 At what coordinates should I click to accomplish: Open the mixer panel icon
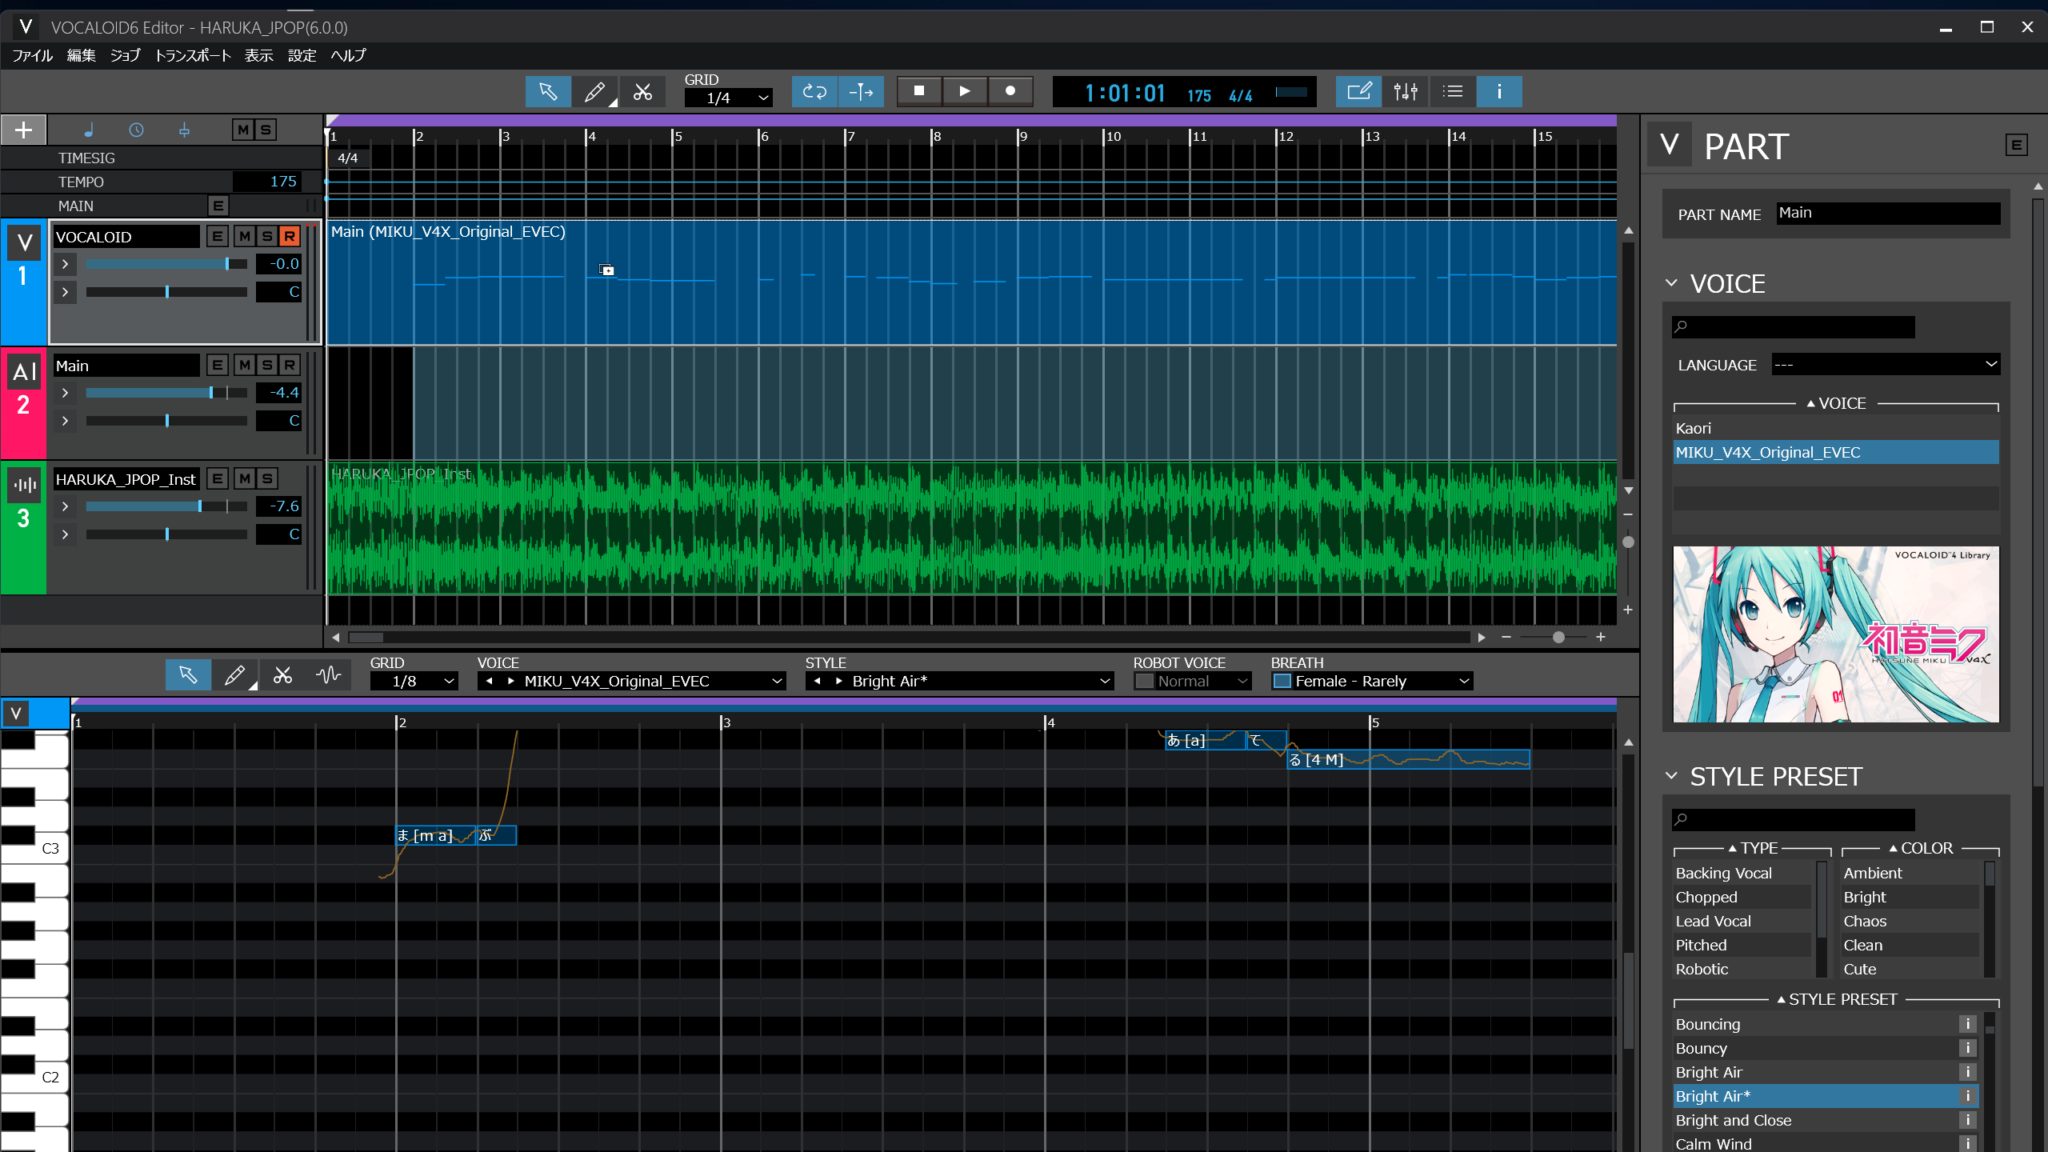click(x=1405, y=92)
